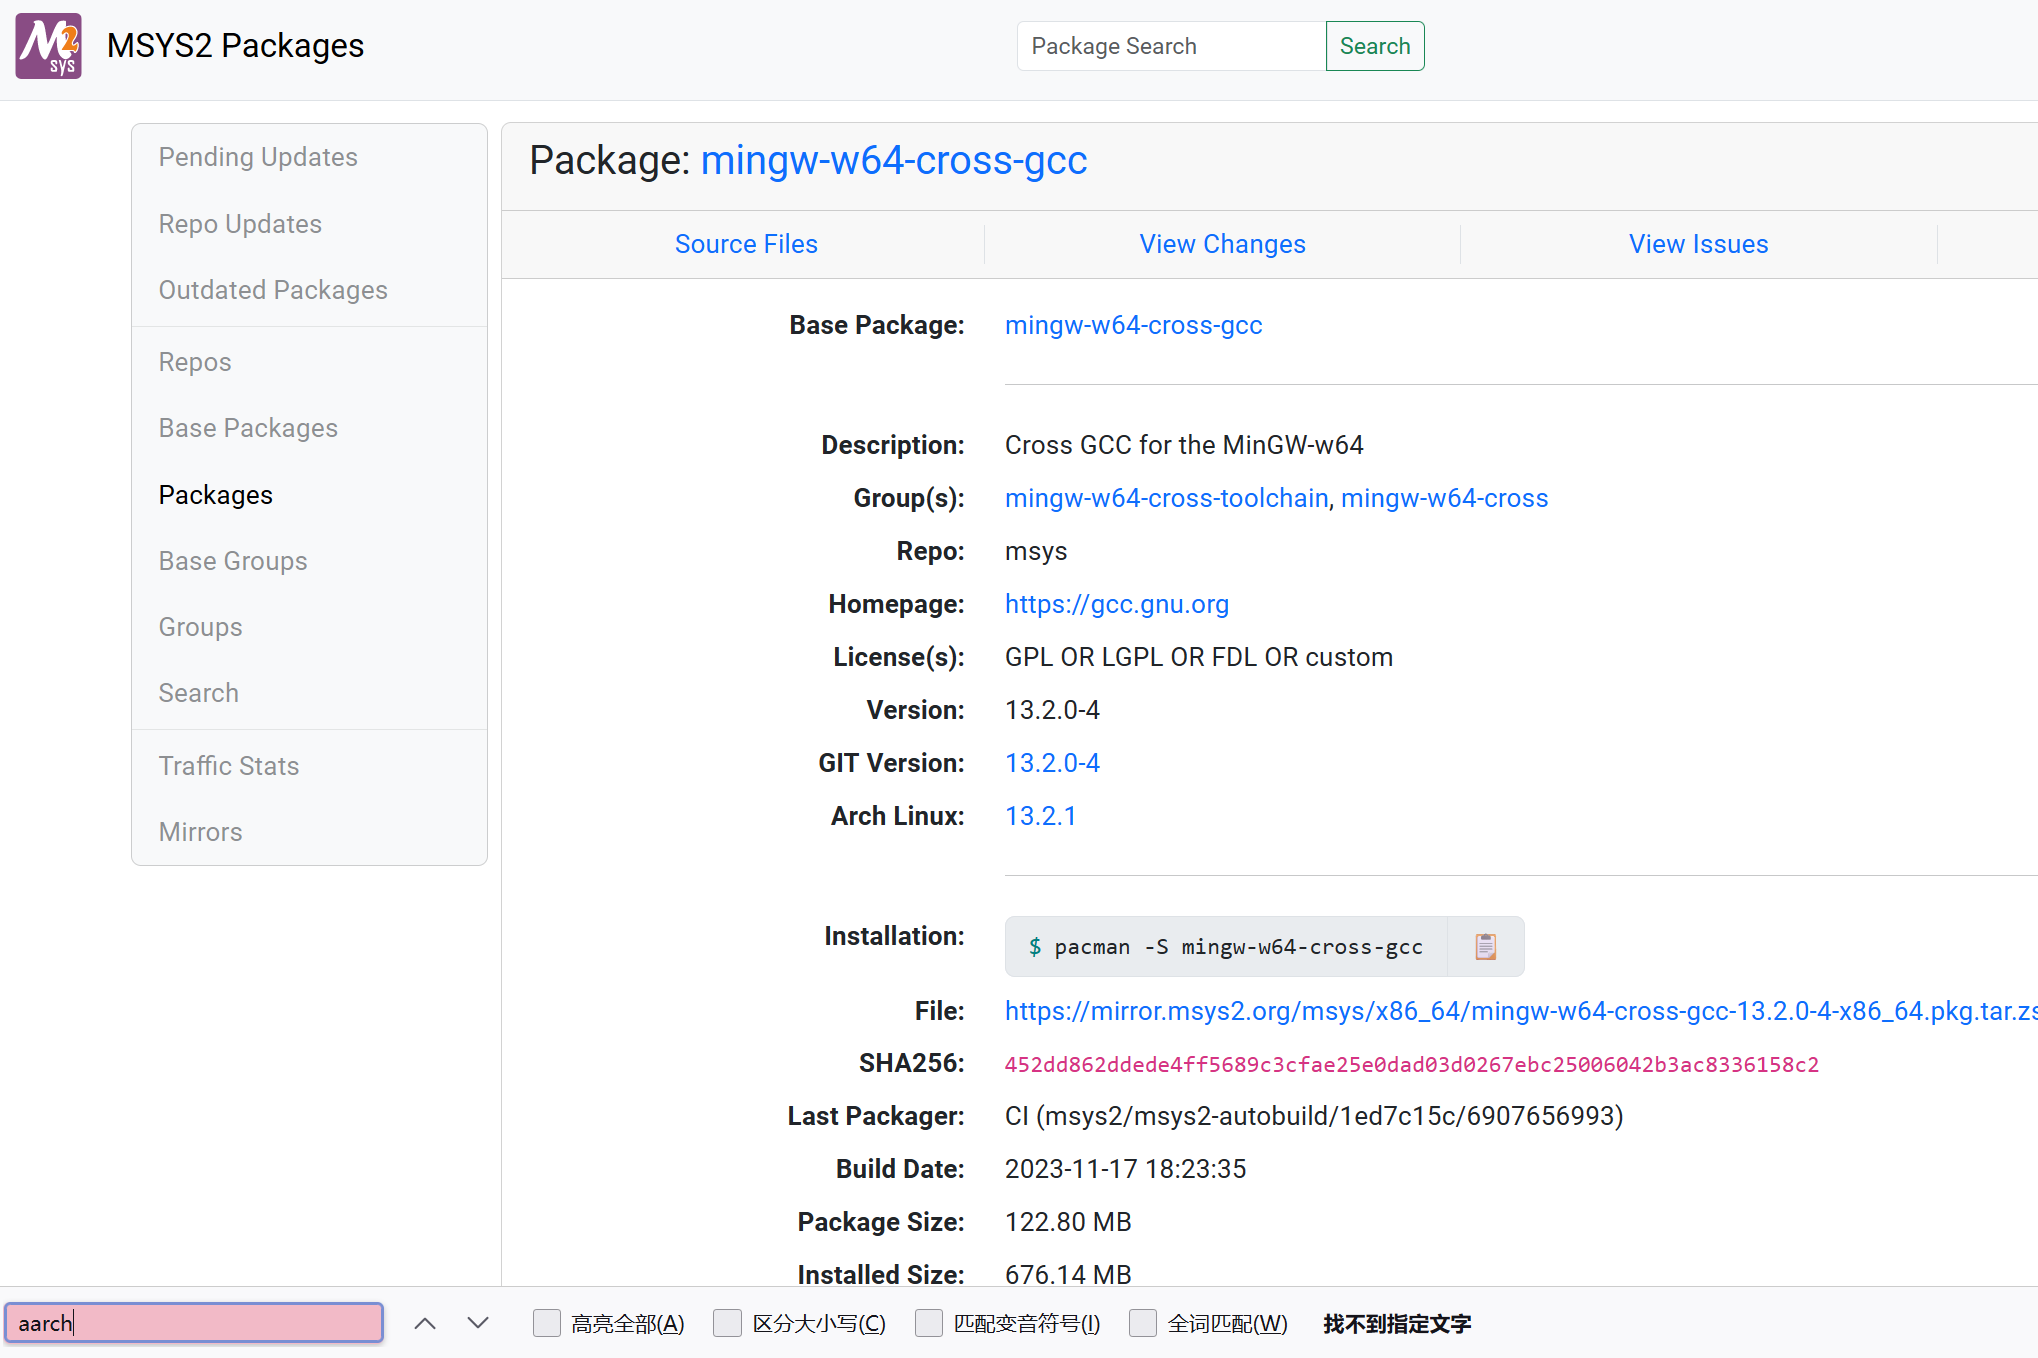Enable whole word match checkbox
The width and height of the screenshot is (2038, 1358).
(1143, 1323)
